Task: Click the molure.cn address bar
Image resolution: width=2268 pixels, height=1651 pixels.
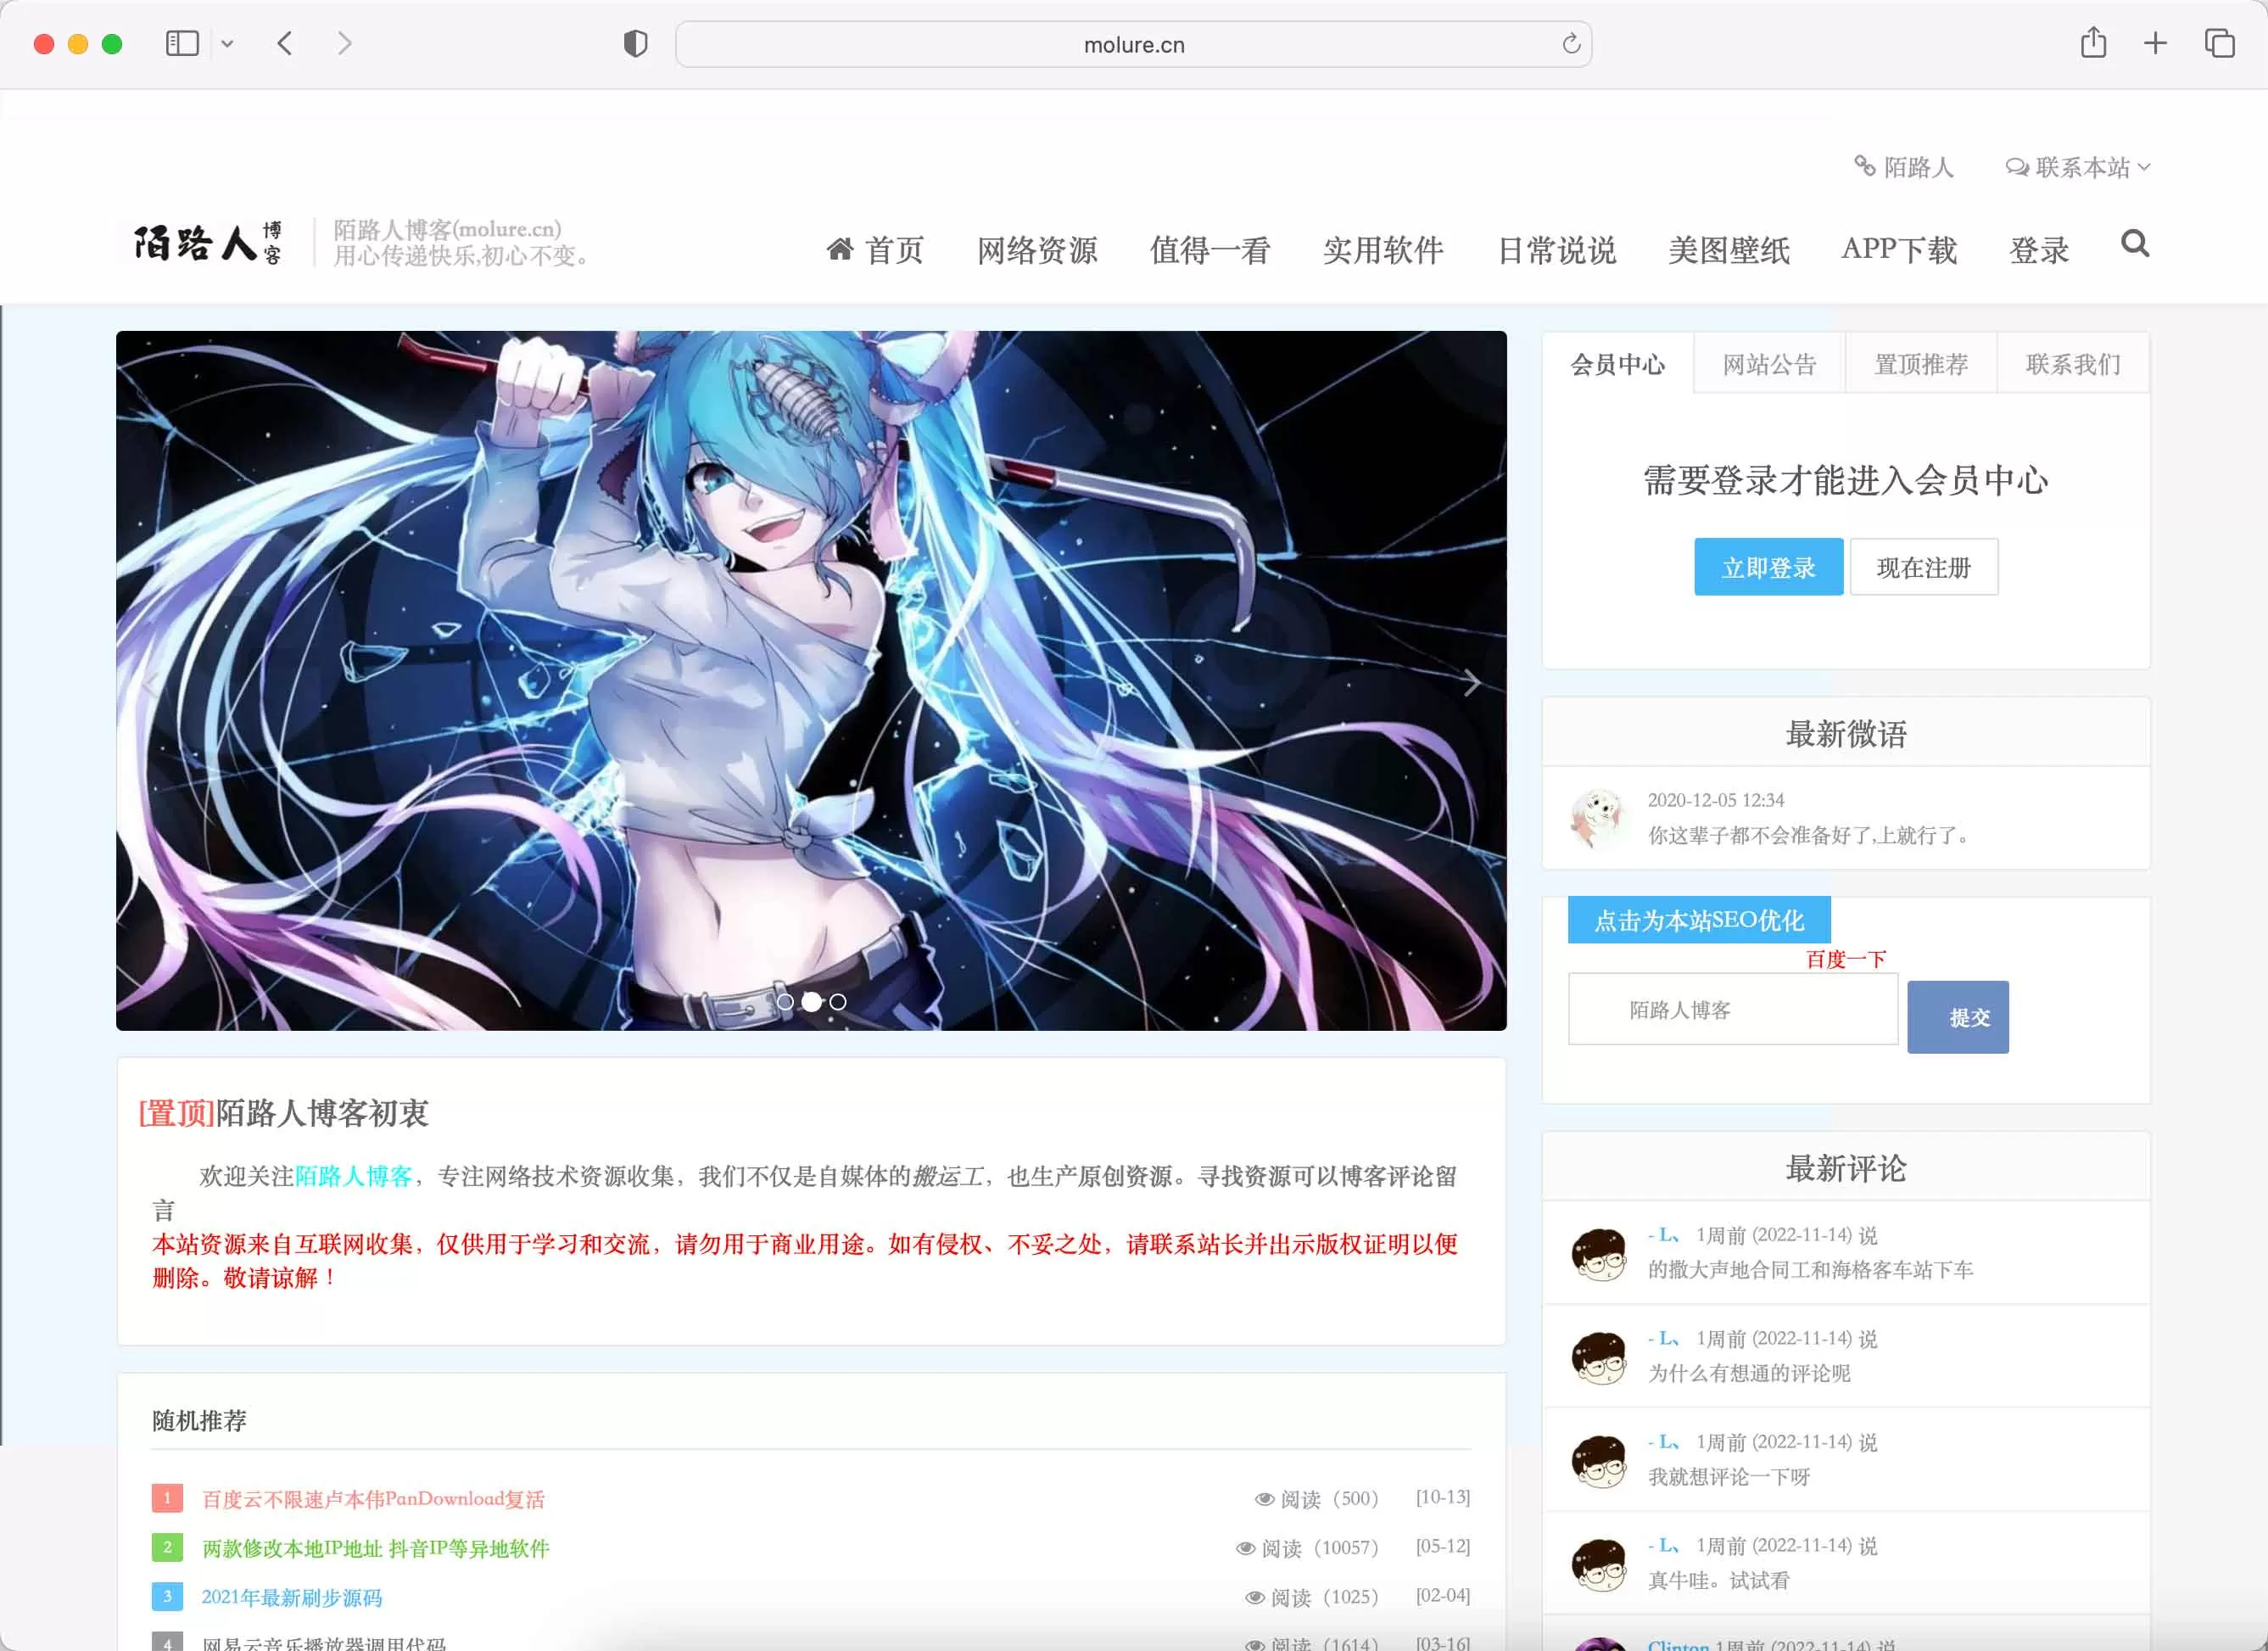Action: 1133,44
